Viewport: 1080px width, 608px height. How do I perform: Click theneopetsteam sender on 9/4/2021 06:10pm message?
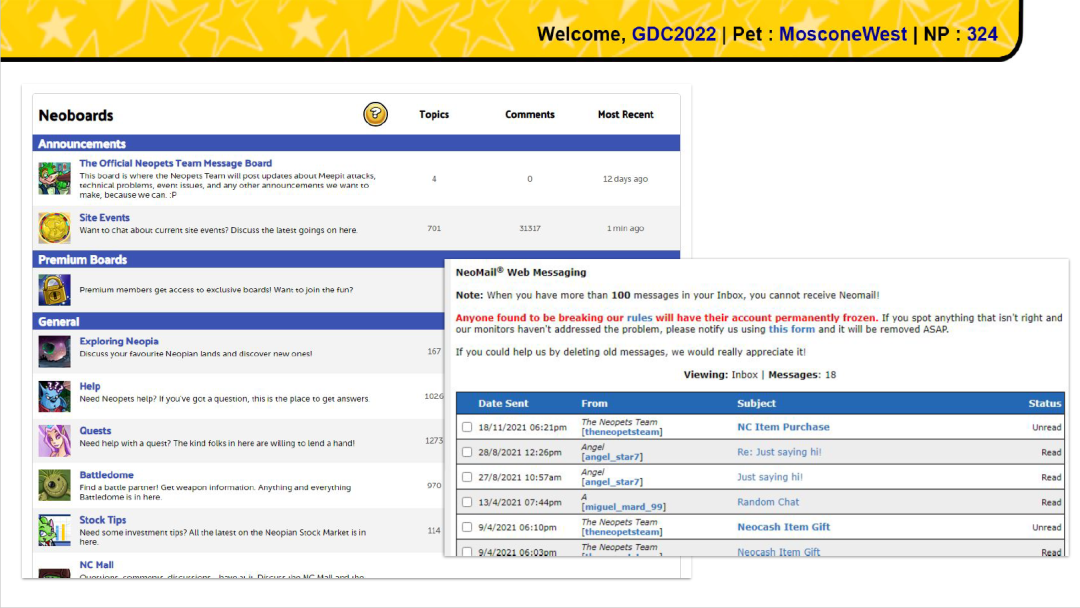pyautogui.click(x=622, y=532)
